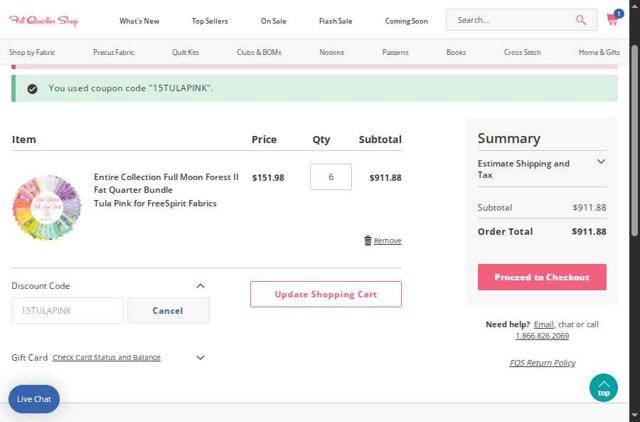The image size is (640, 422).
Task: Open Coming Soon menu item
Action: 407,21
